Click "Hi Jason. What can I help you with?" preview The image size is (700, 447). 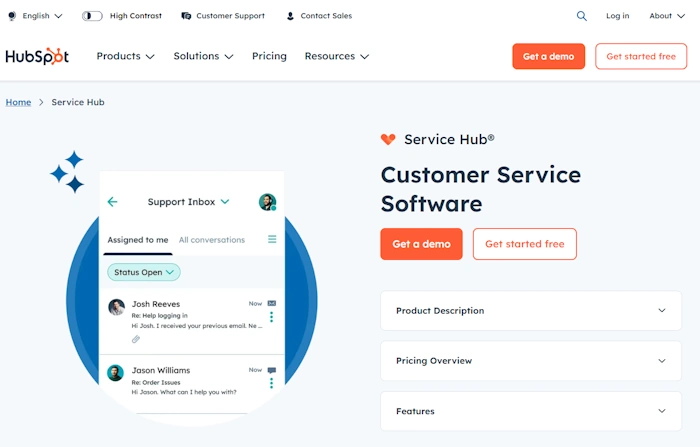184,393
